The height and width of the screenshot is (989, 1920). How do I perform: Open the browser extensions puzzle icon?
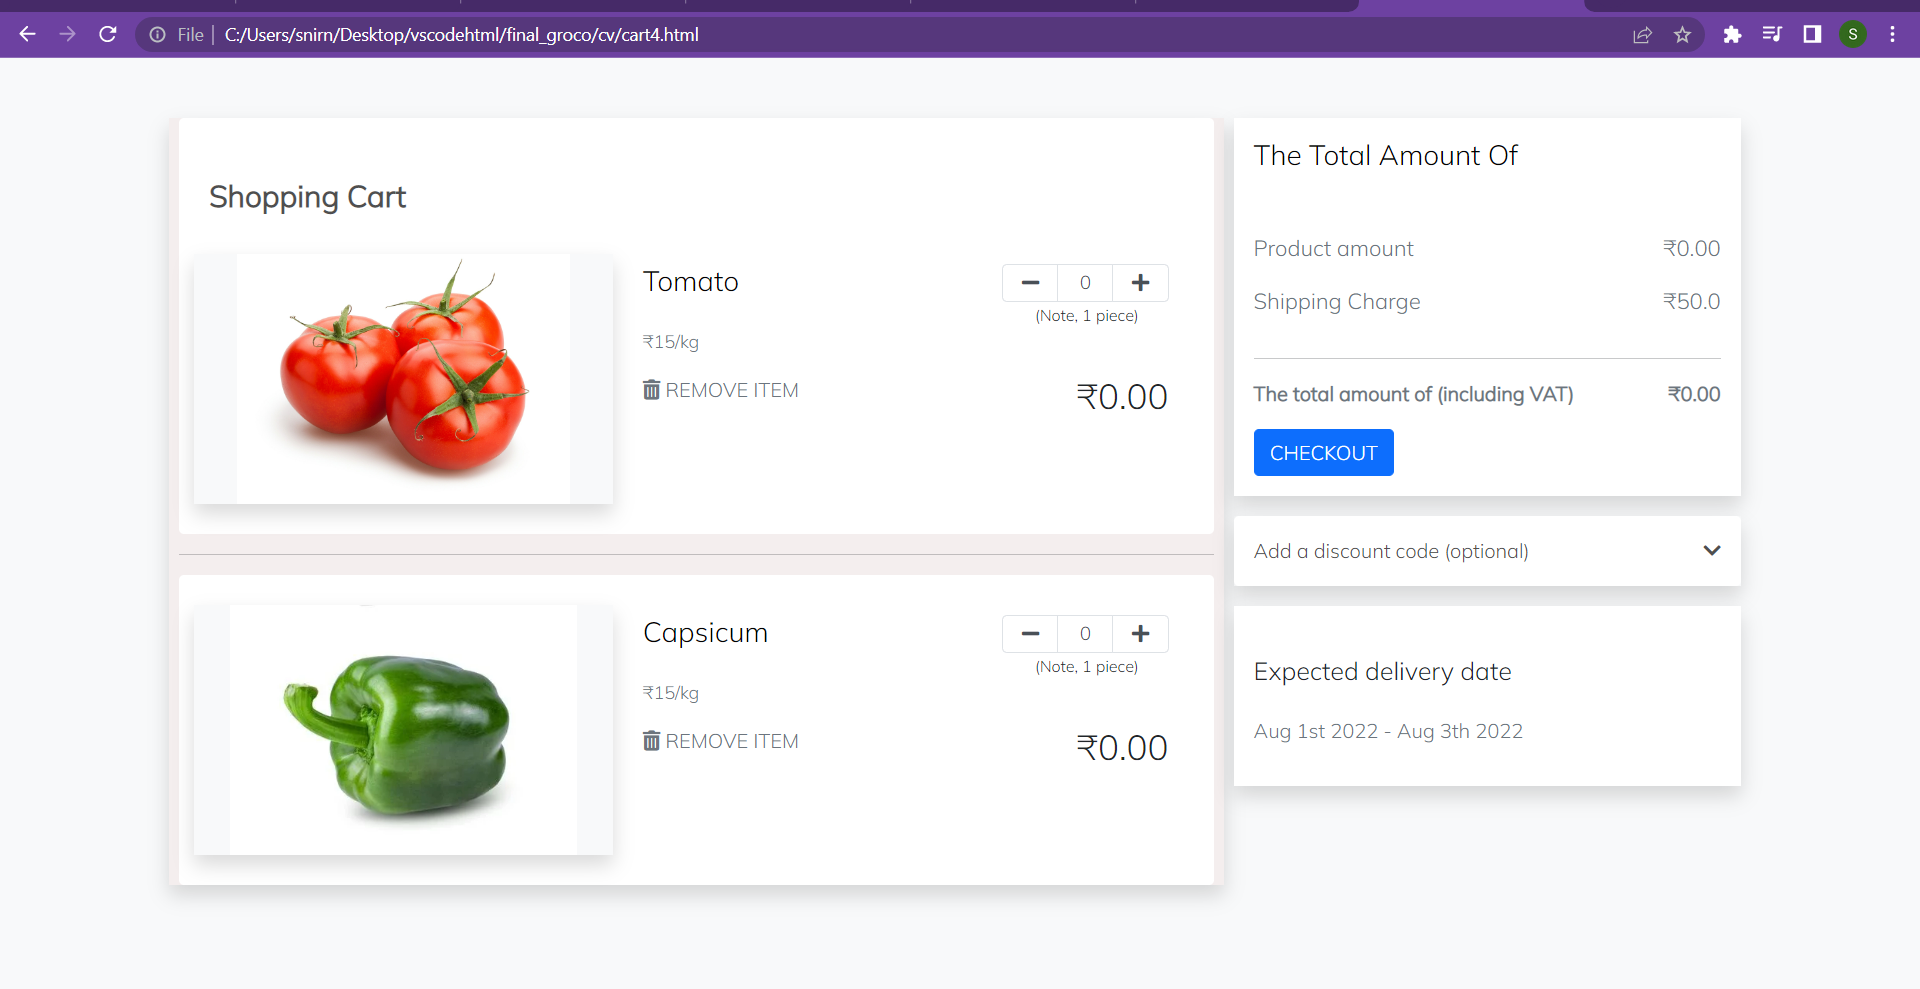tap(1732, 34)
